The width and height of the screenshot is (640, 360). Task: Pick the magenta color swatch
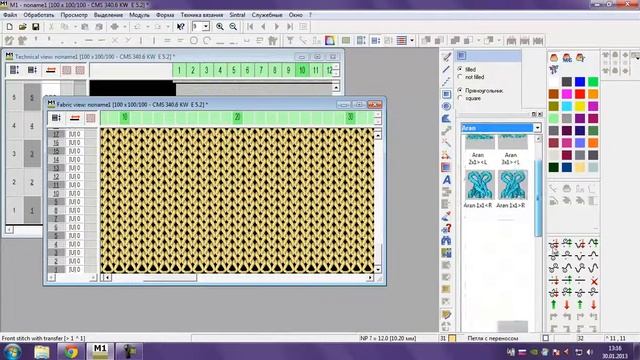coord(567,94)
